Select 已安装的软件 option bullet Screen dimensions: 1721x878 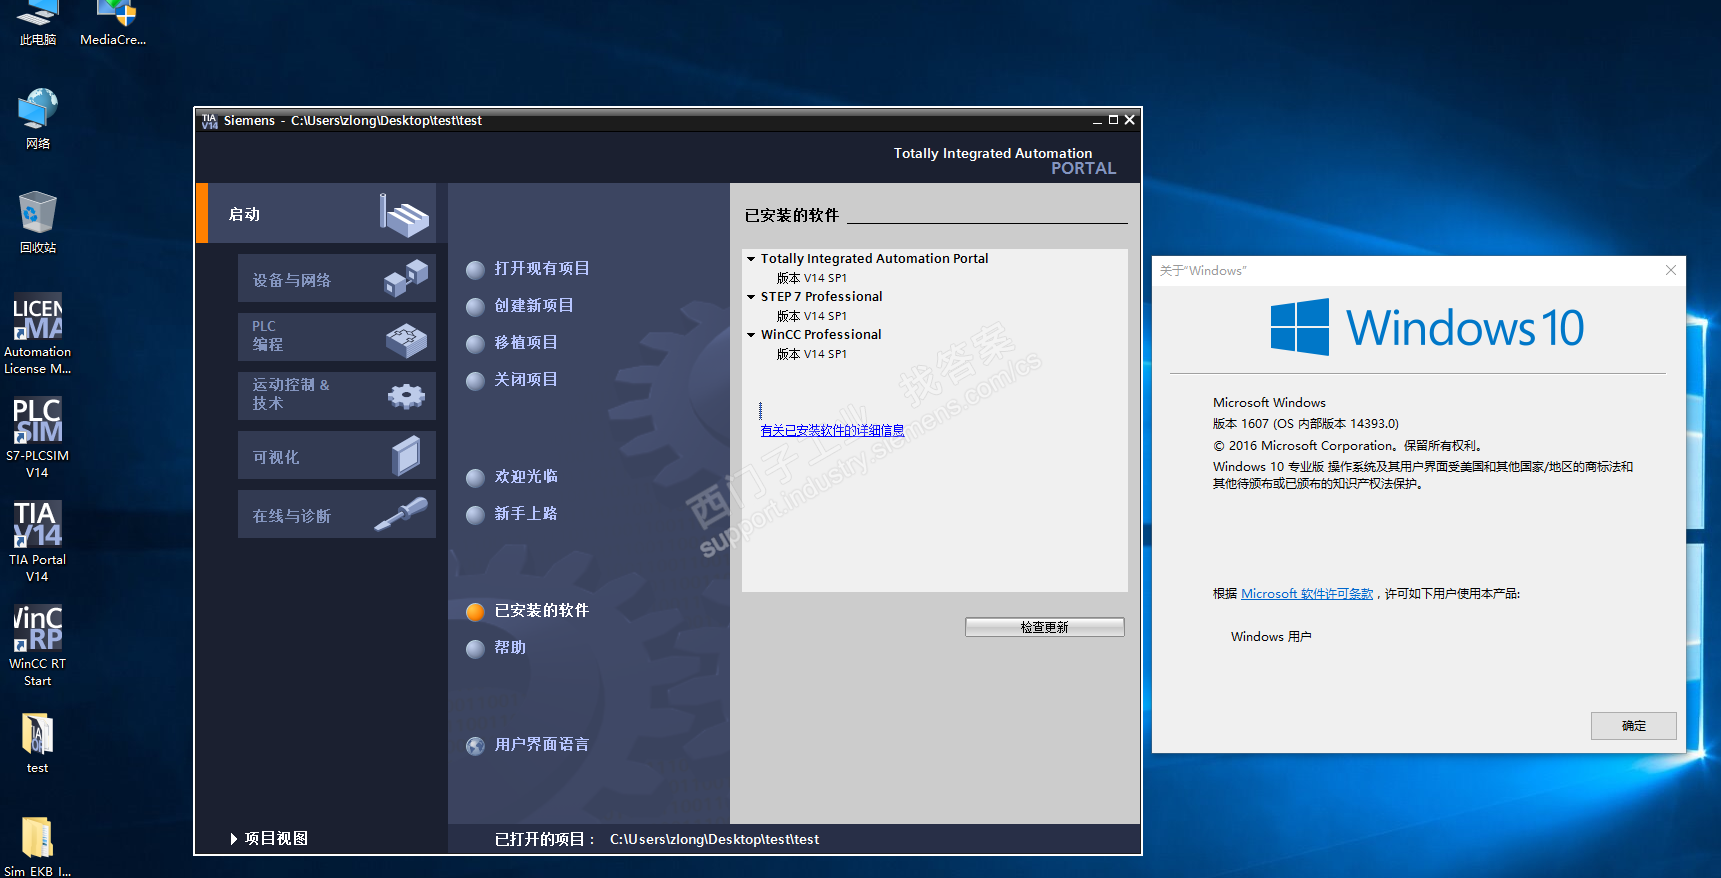coord(476,612)
